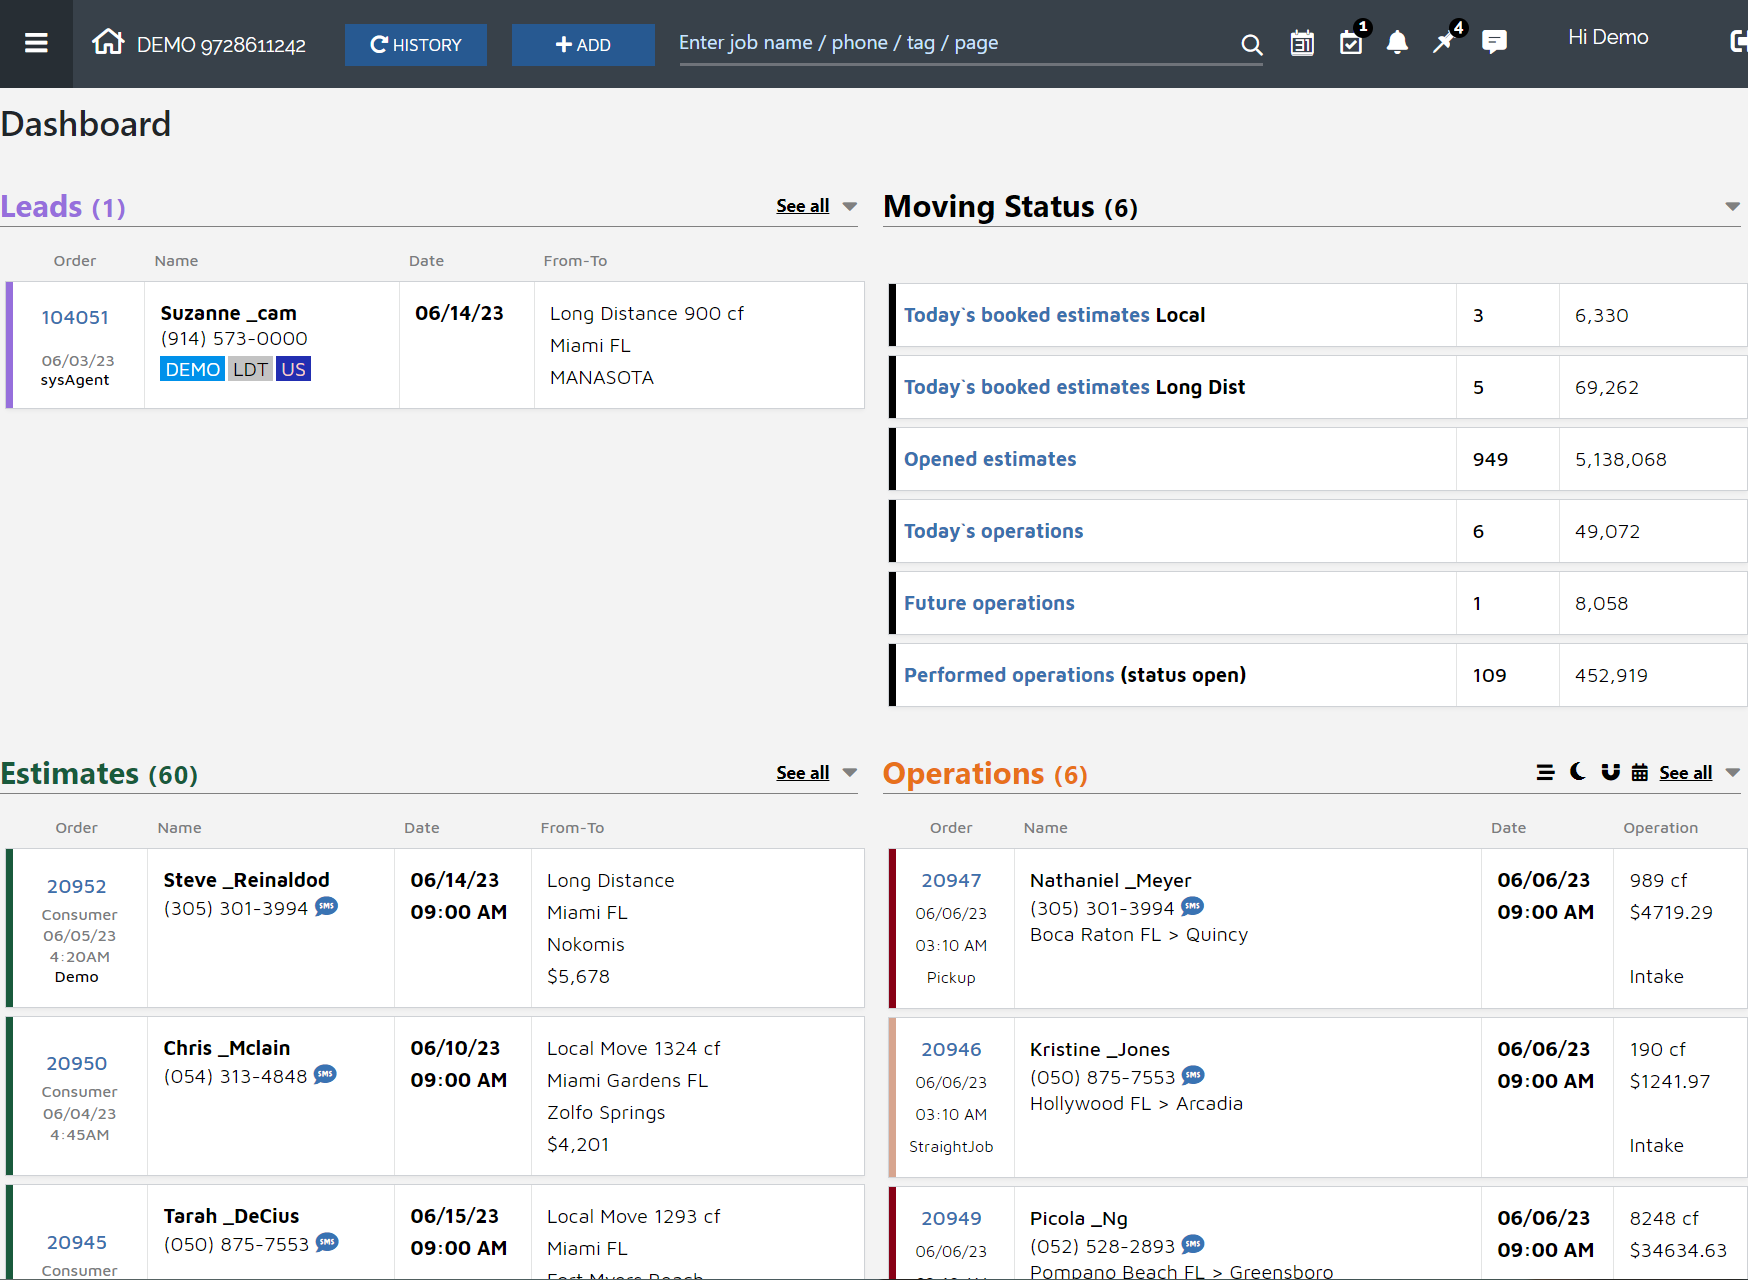Open tasks checklist icon with badge 1
Screen dimensions: 1748x1280
tap(1351, 43)
